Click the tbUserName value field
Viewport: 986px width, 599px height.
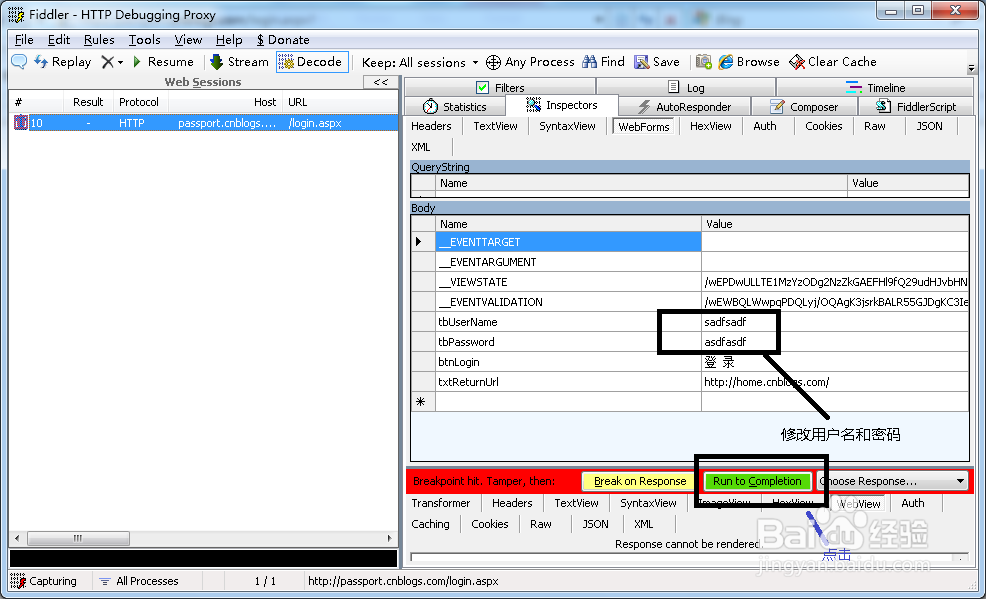(834, 322)
